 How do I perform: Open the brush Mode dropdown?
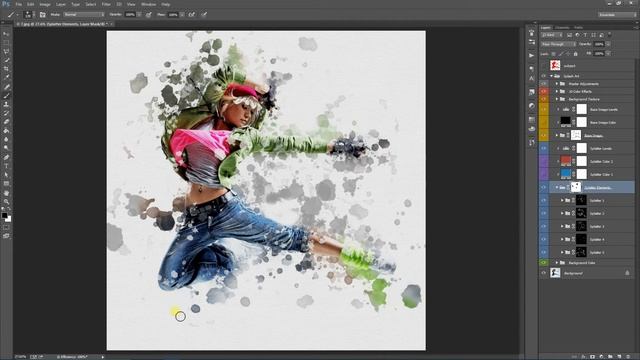pyautogui.click(x=84, y=15)
